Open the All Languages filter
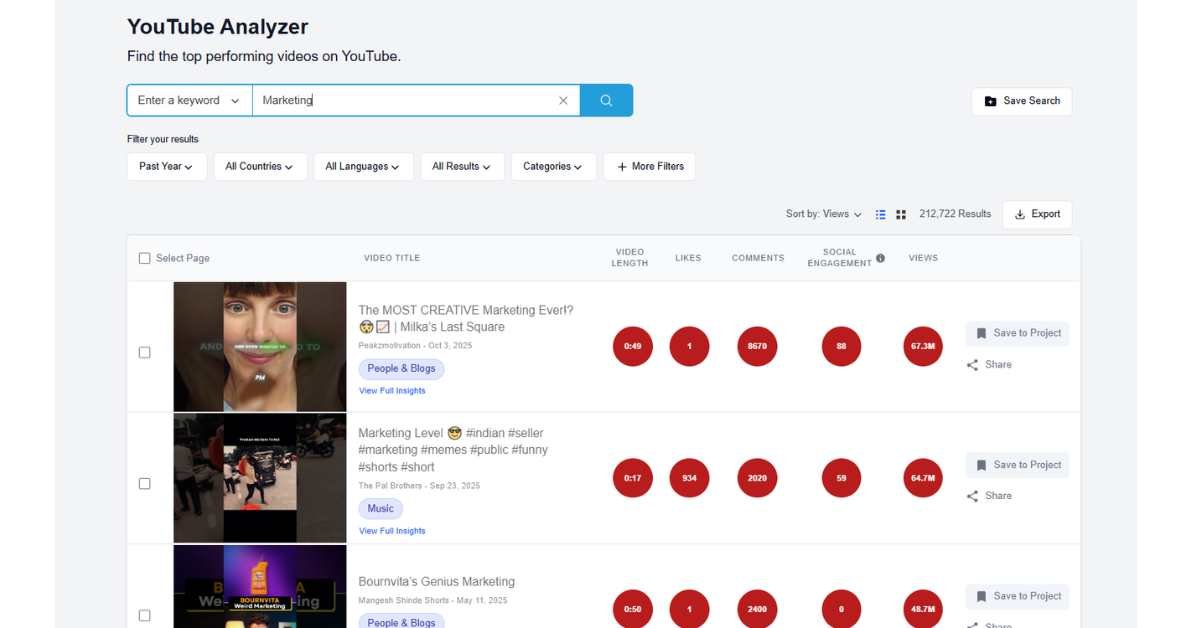This screenshot has width=1200, height=628. pyautogui.click(x=363, y=166)
